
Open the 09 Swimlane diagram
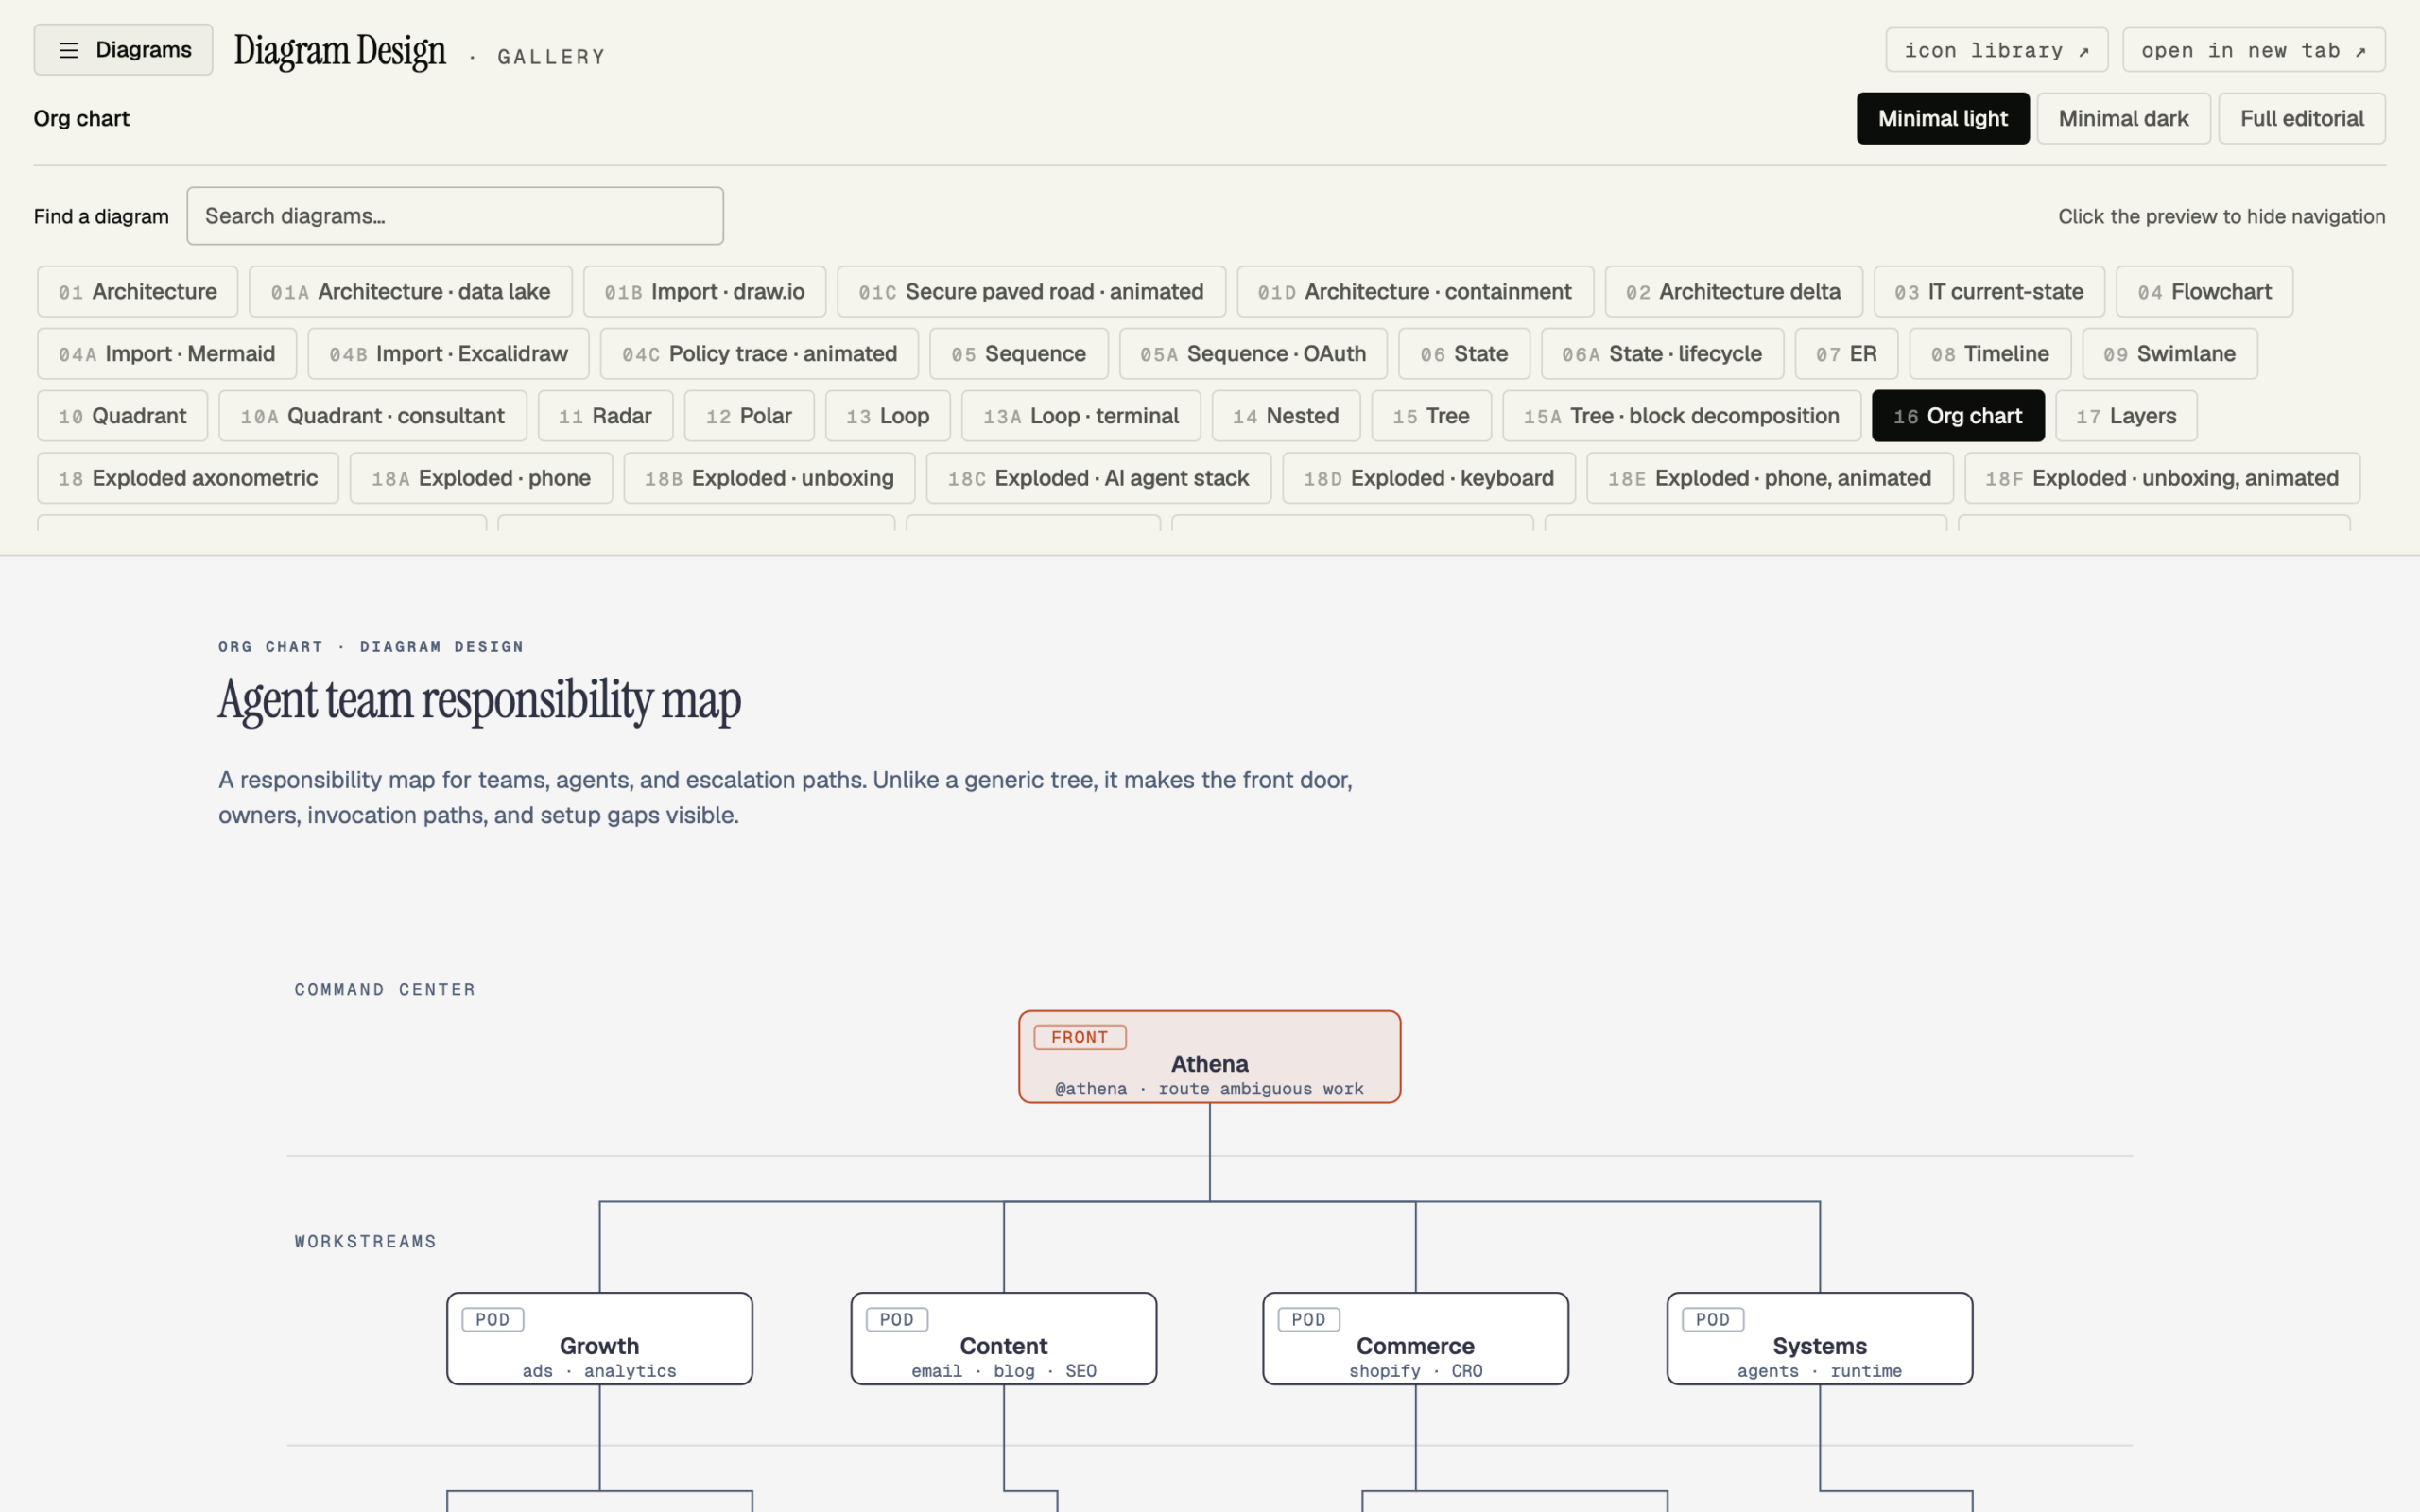pyautogui.click(x=2169, y=354)
